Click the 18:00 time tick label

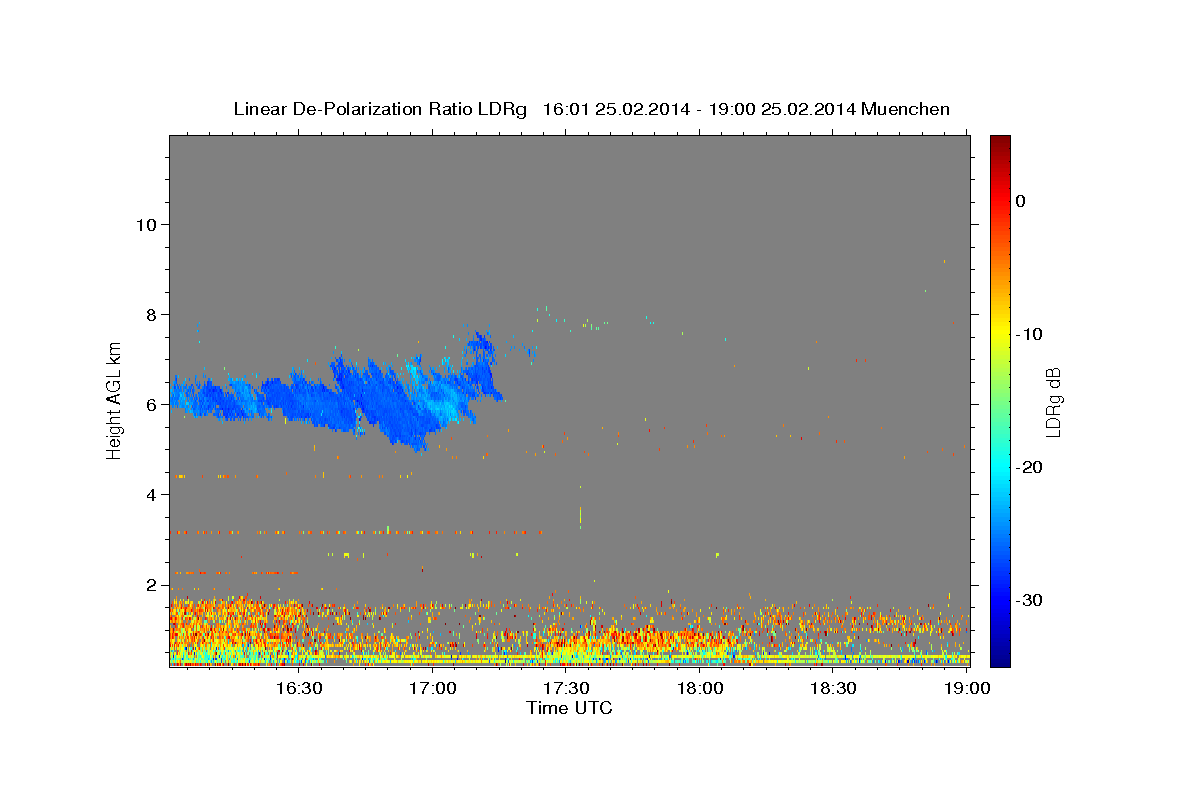700,688
